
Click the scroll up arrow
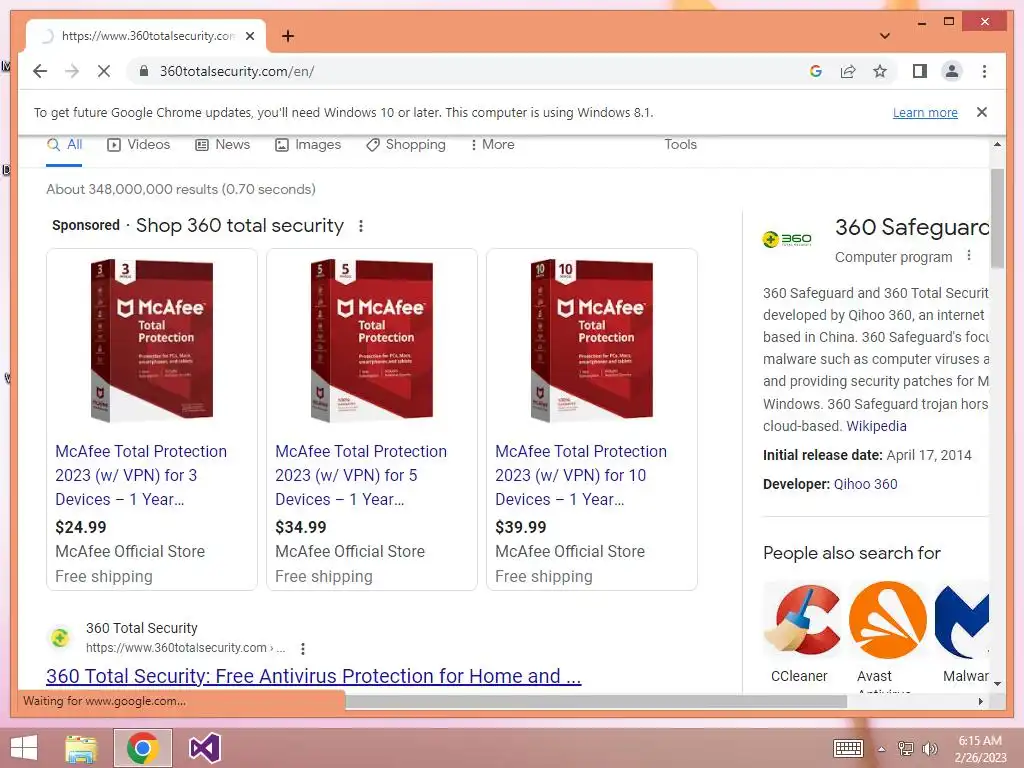point(997,144)
